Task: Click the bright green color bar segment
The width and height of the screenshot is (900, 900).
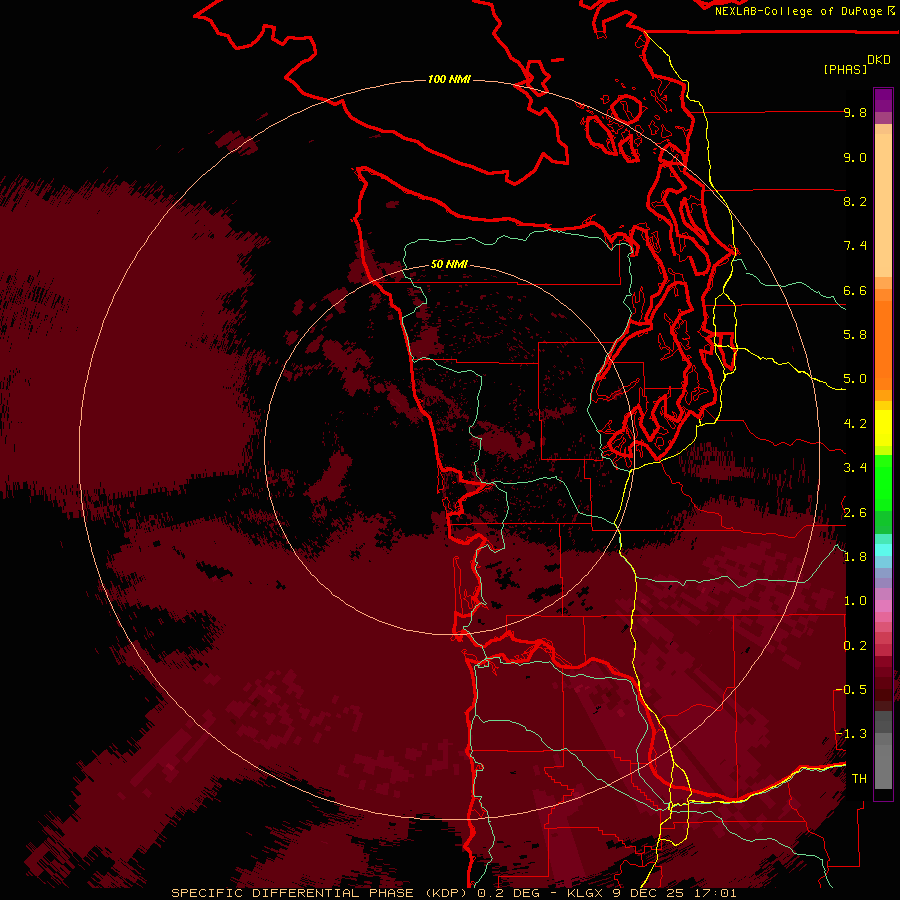Action: 883,483
